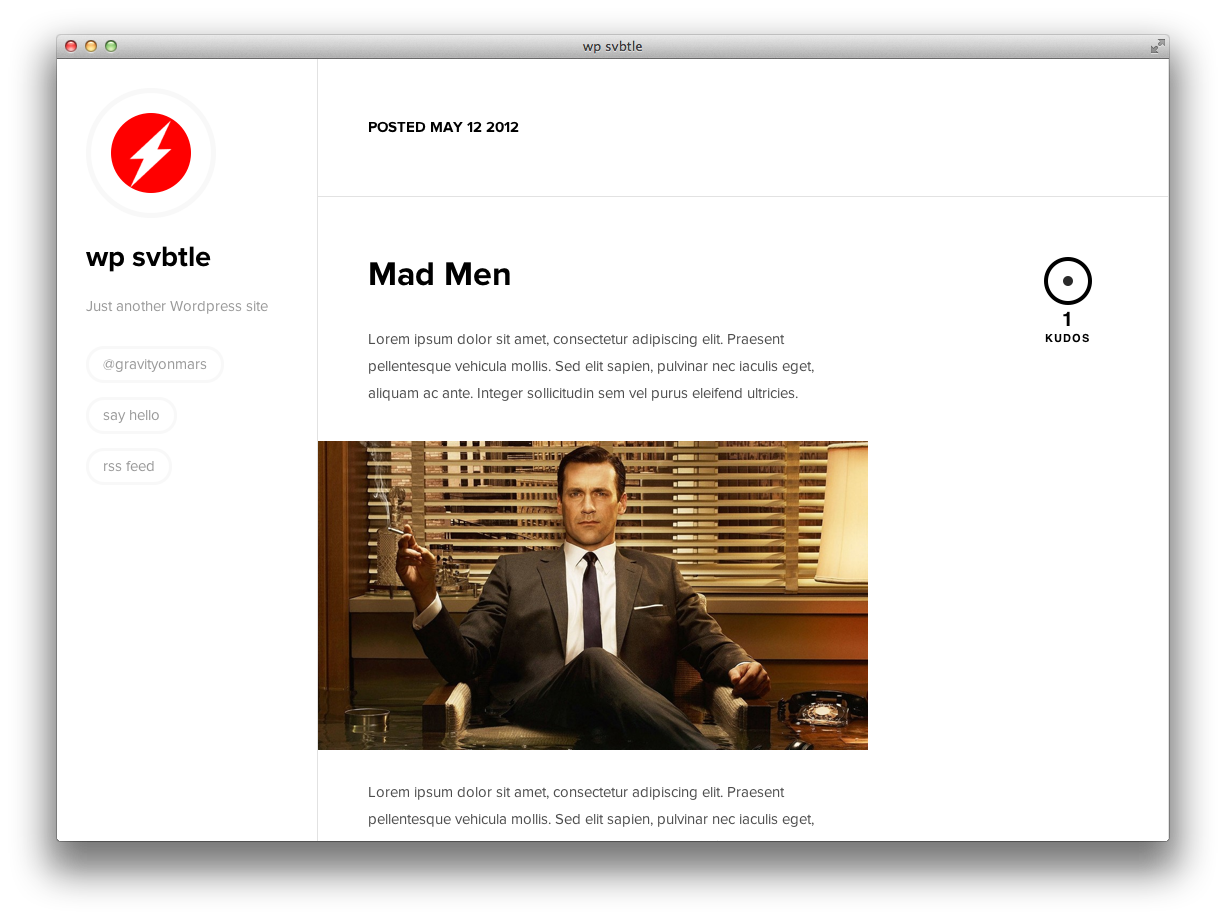Click the Mad Men post image
The width and height of the screenshot is (1226, 920).
click(x=593, y=595)
